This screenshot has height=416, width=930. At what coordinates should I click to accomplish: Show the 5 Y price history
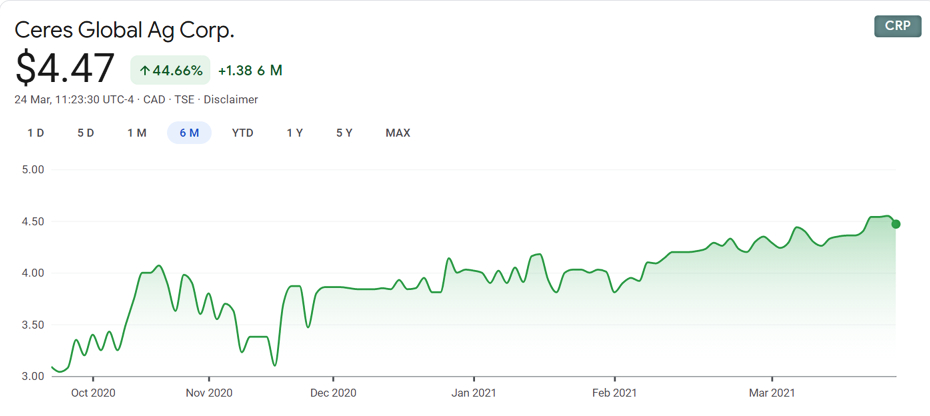[x=344, y=133]
